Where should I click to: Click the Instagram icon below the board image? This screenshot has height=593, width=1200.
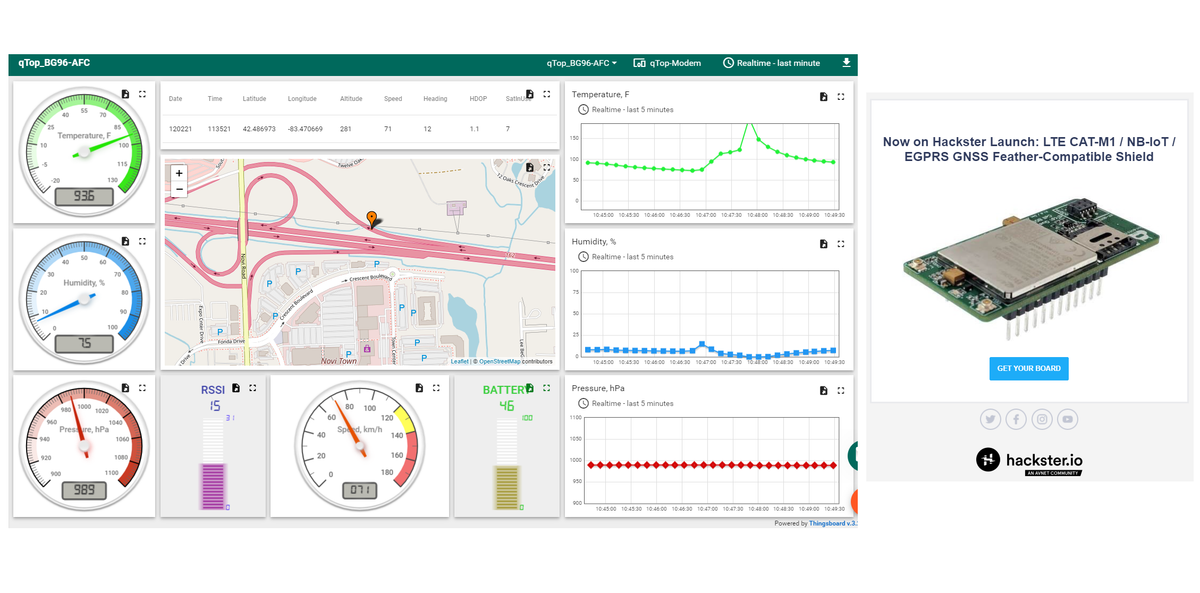pyautogui.click(x=1041, y=419)
